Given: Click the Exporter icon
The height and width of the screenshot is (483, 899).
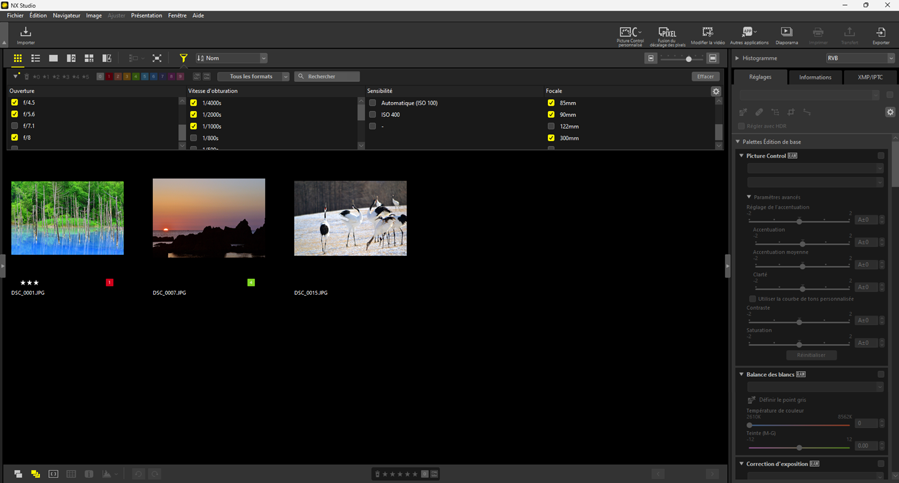Looking at the screenshot, I should [x=880, y=35].
